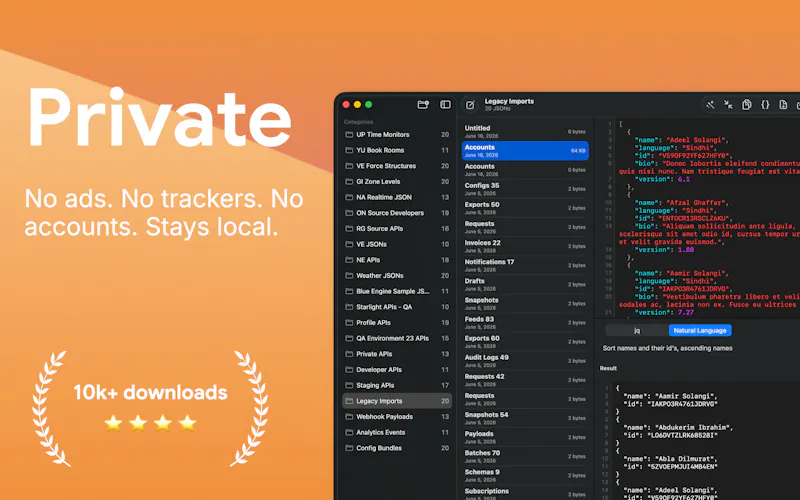Click the curly braces icon
The width and height of the screenshot is (800, 500).
[765, 105]
